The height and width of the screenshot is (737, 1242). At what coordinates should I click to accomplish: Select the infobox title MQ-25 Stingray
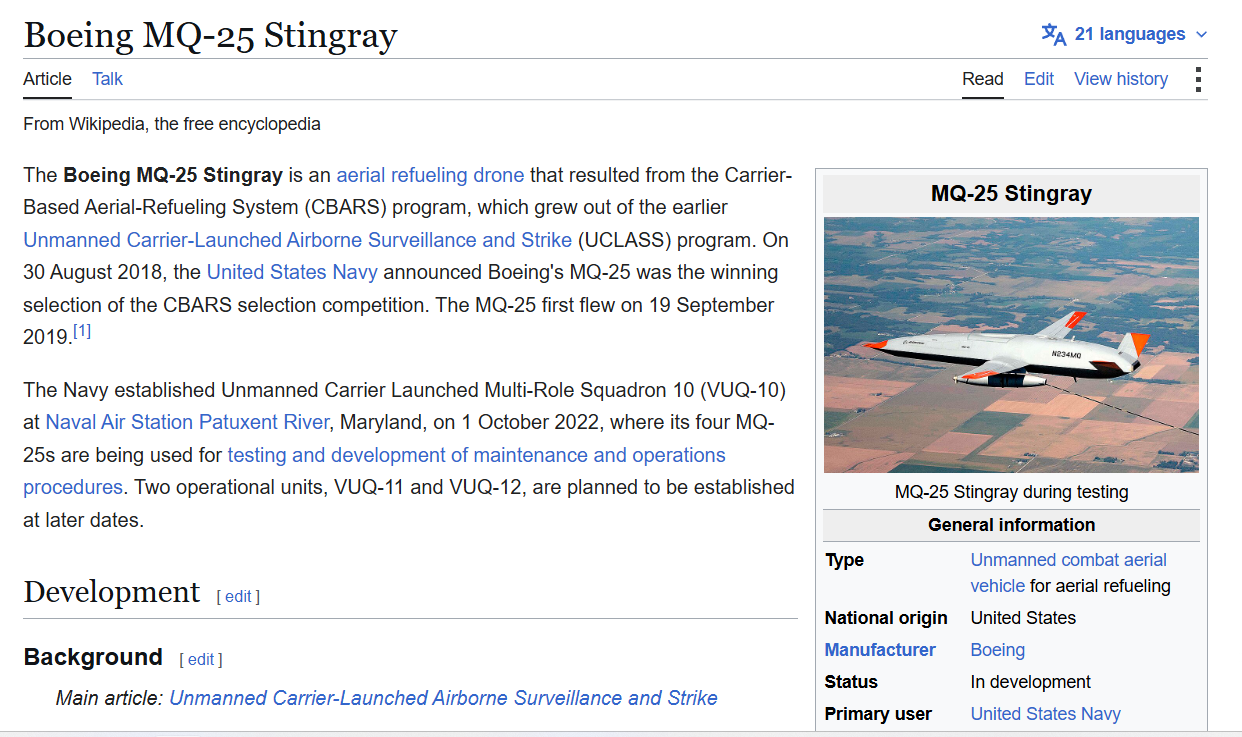[x=1011, y=194]
